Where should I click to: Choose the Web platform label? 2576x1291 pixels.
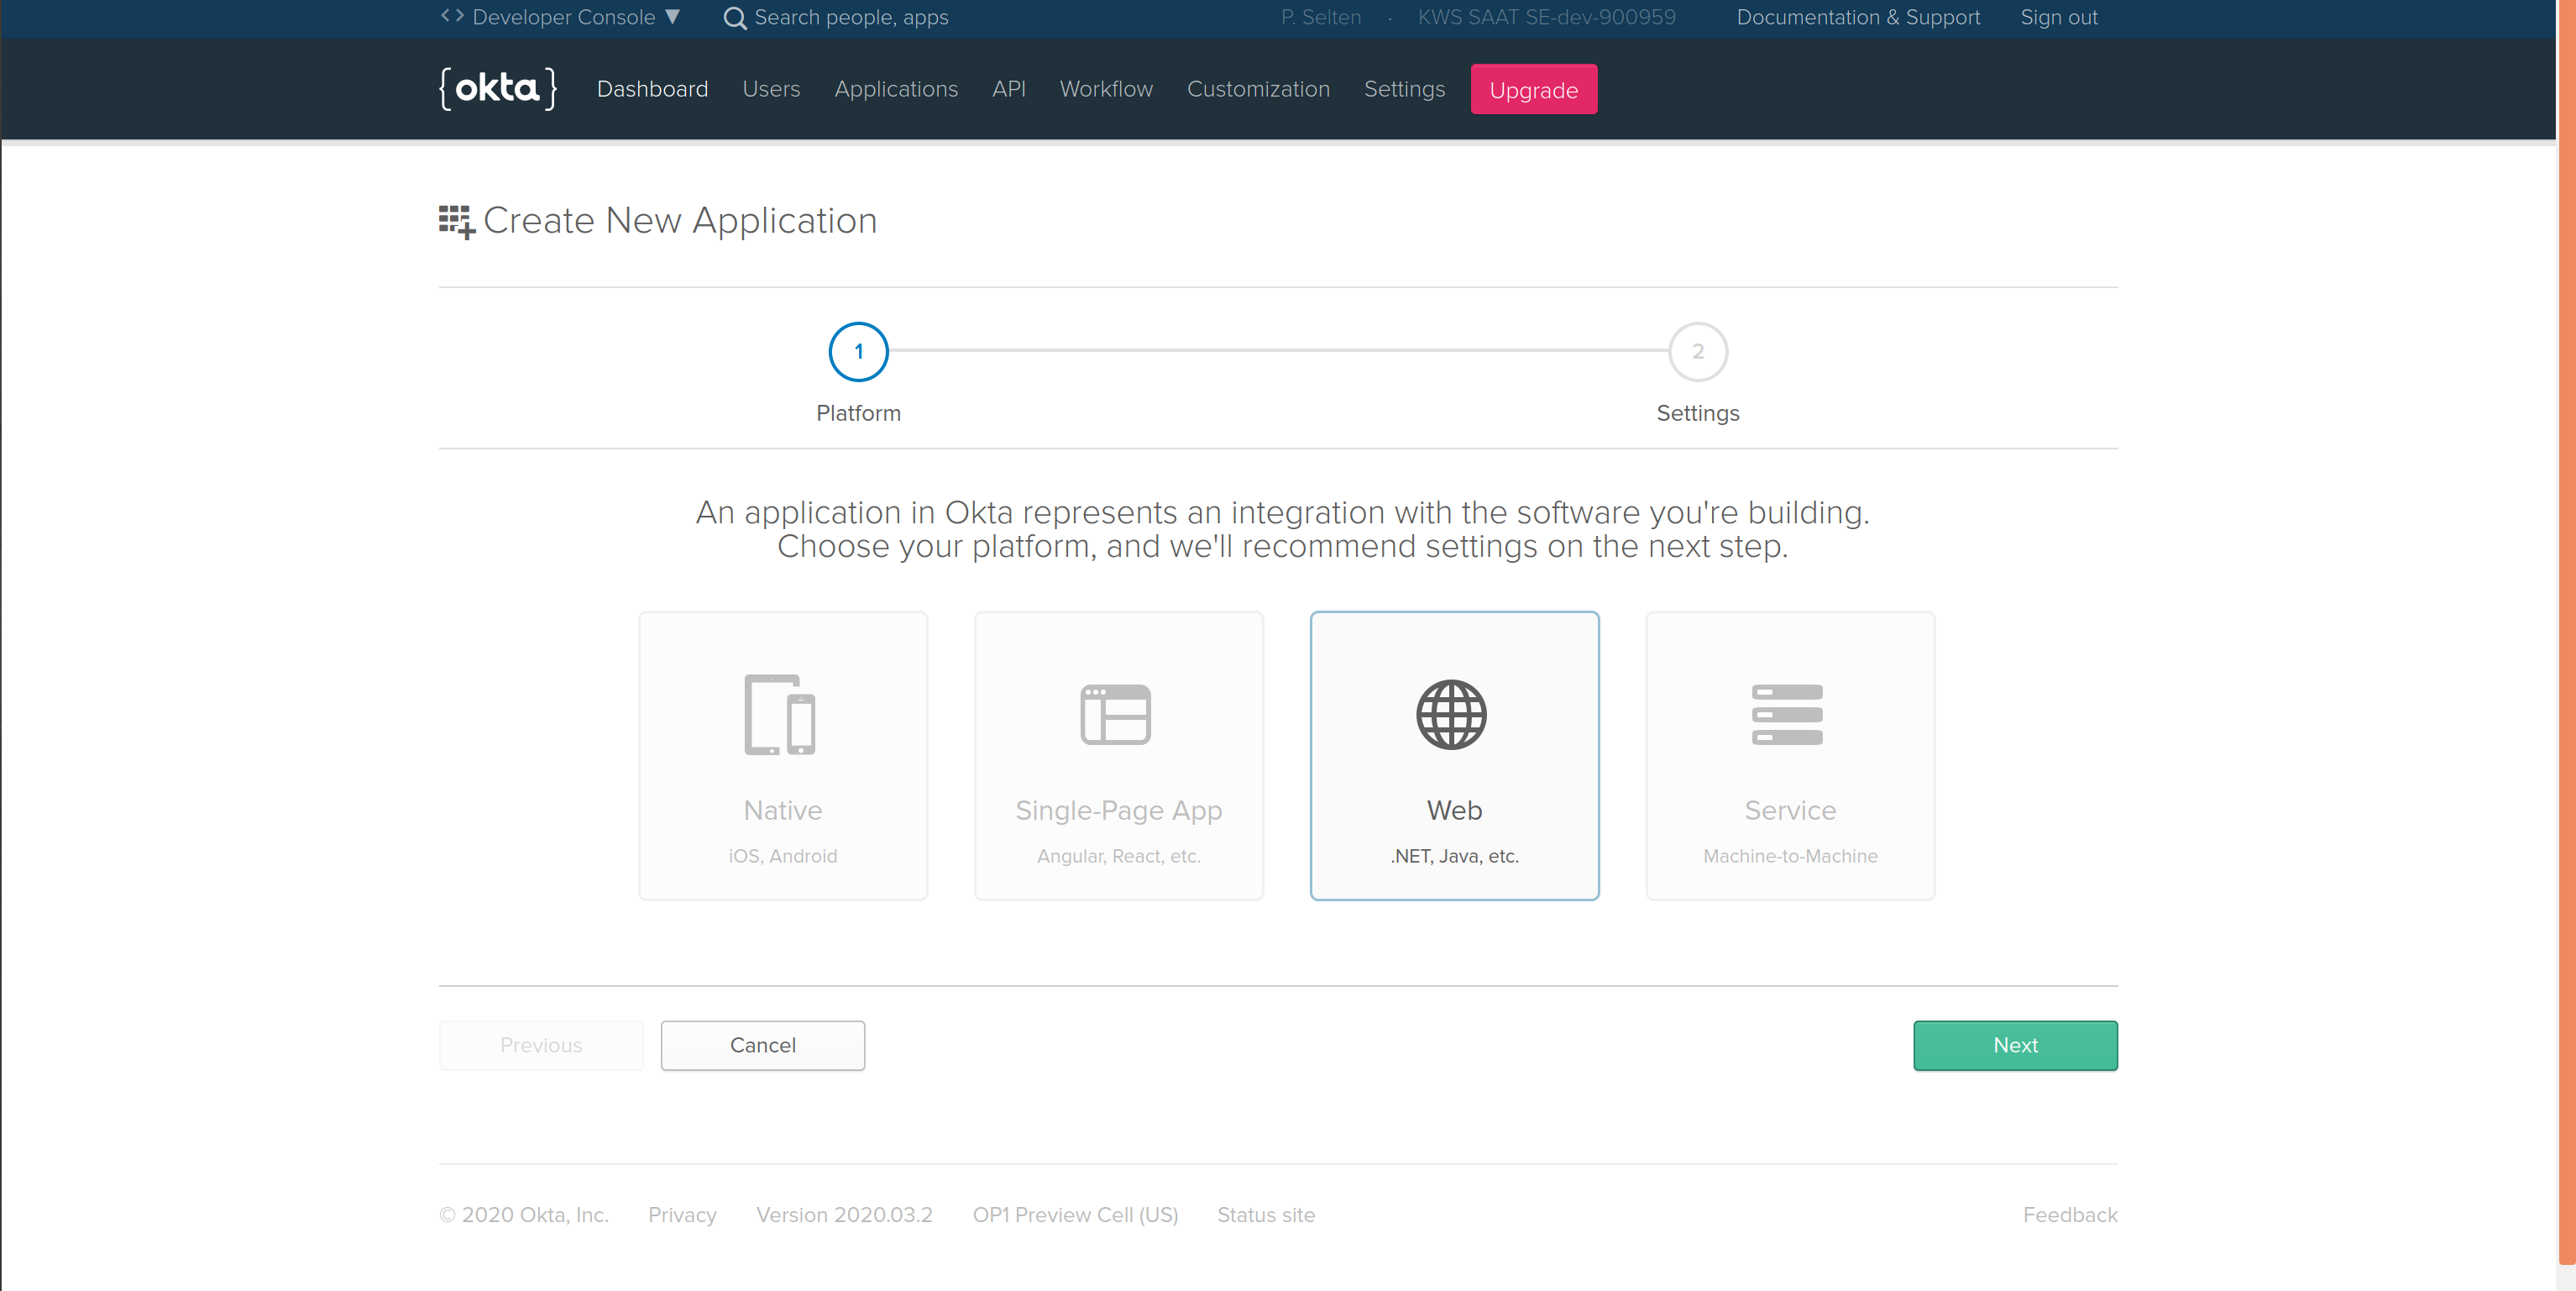click(1455, 810)
